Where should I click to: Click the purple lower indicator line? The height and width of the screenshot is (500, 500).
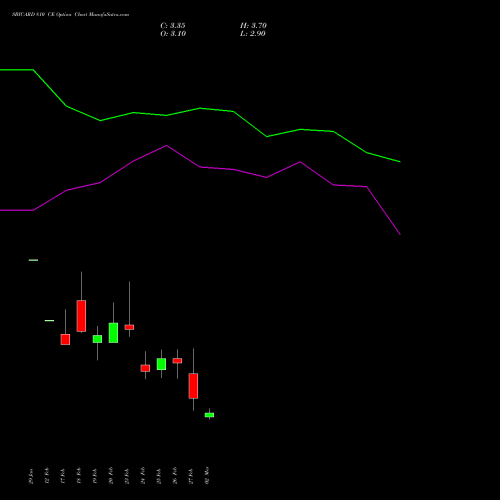click(x=200, y=167)
